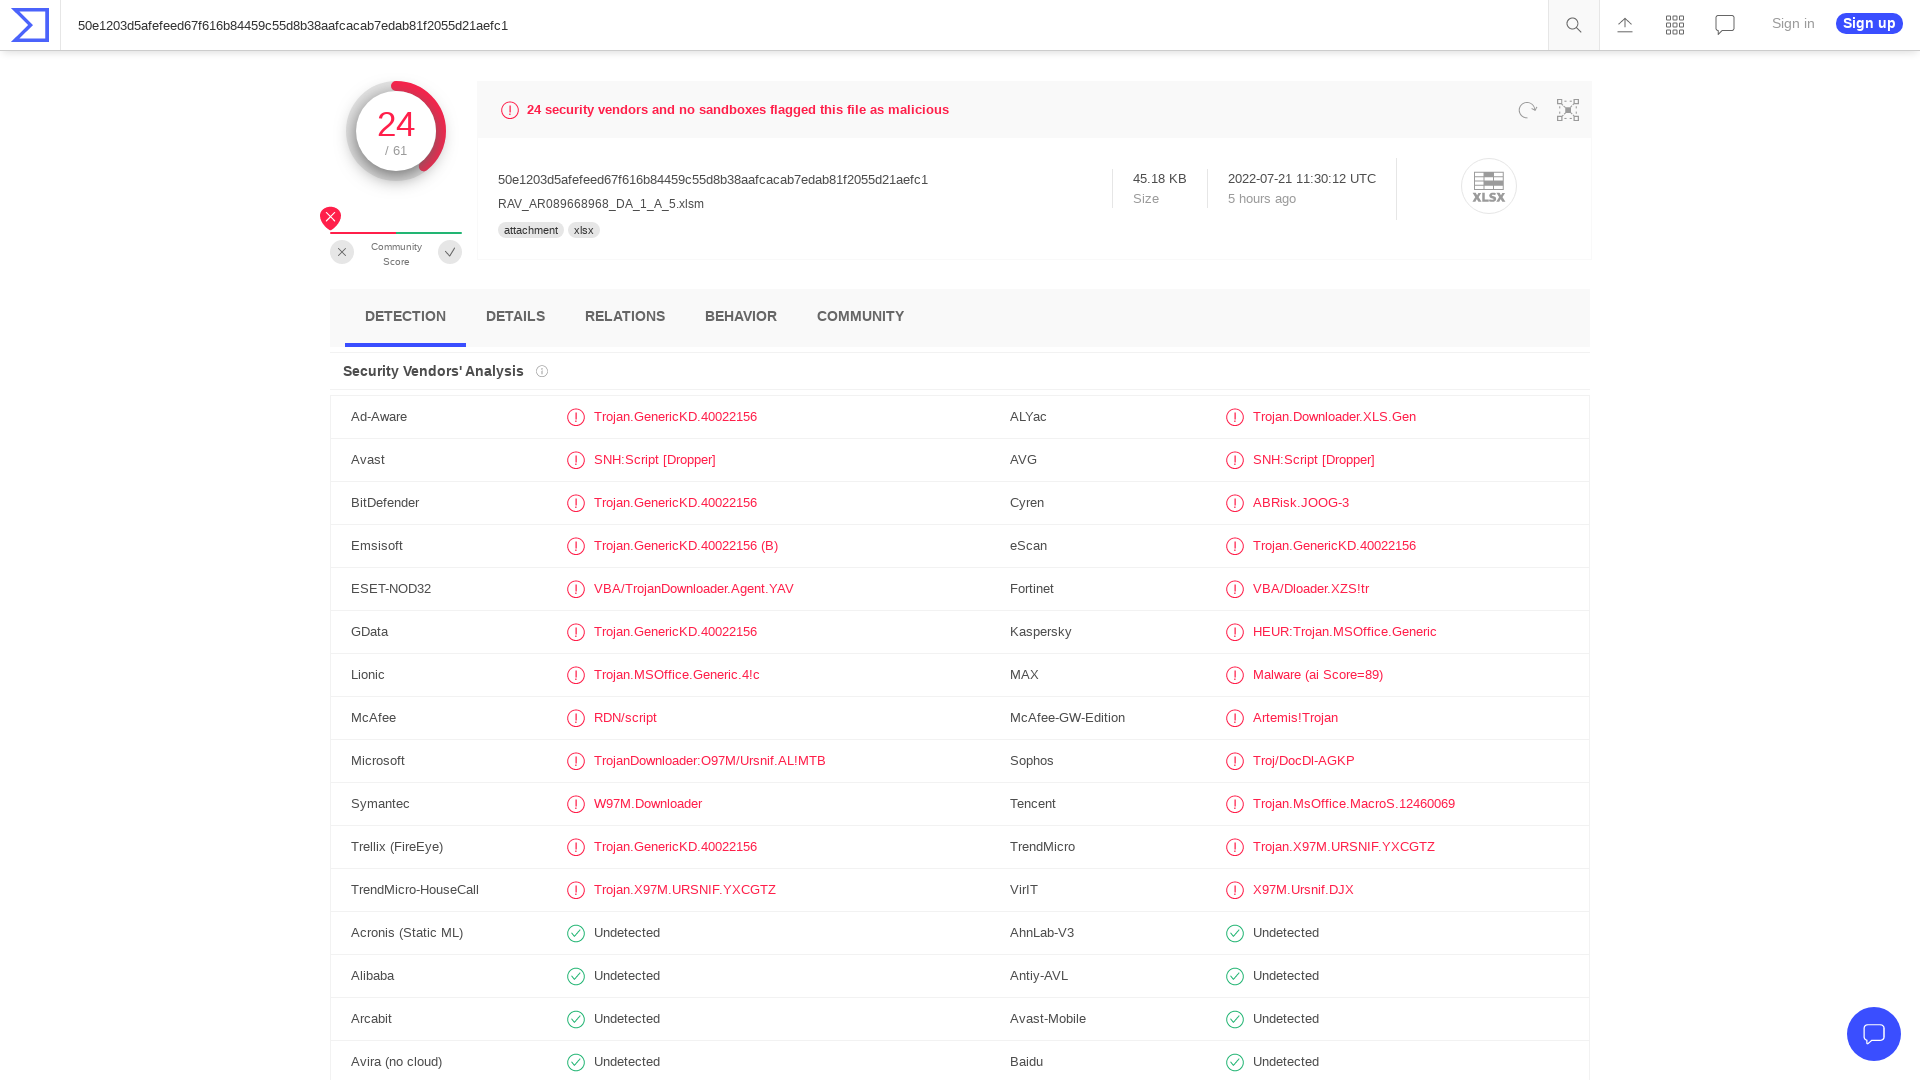Open Microsoft's TrojanDownloader detection link
This screenshot has width=1920, height=1080.
(709, 760)
